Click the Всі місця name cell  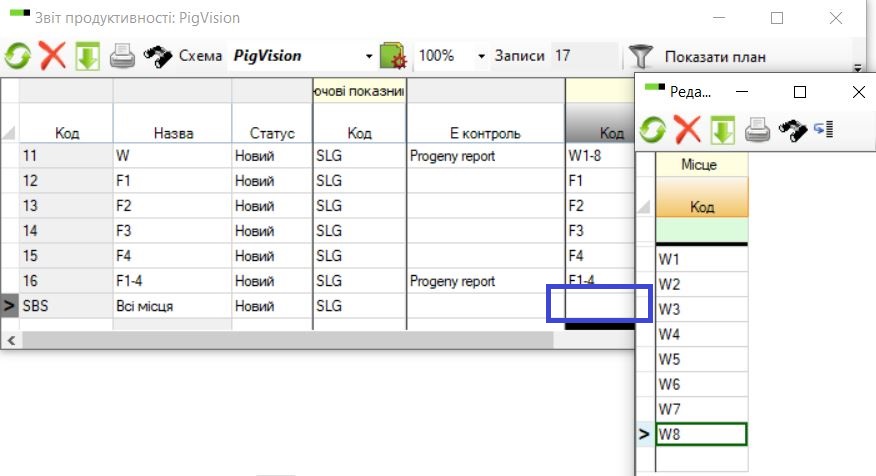[173, 306]
